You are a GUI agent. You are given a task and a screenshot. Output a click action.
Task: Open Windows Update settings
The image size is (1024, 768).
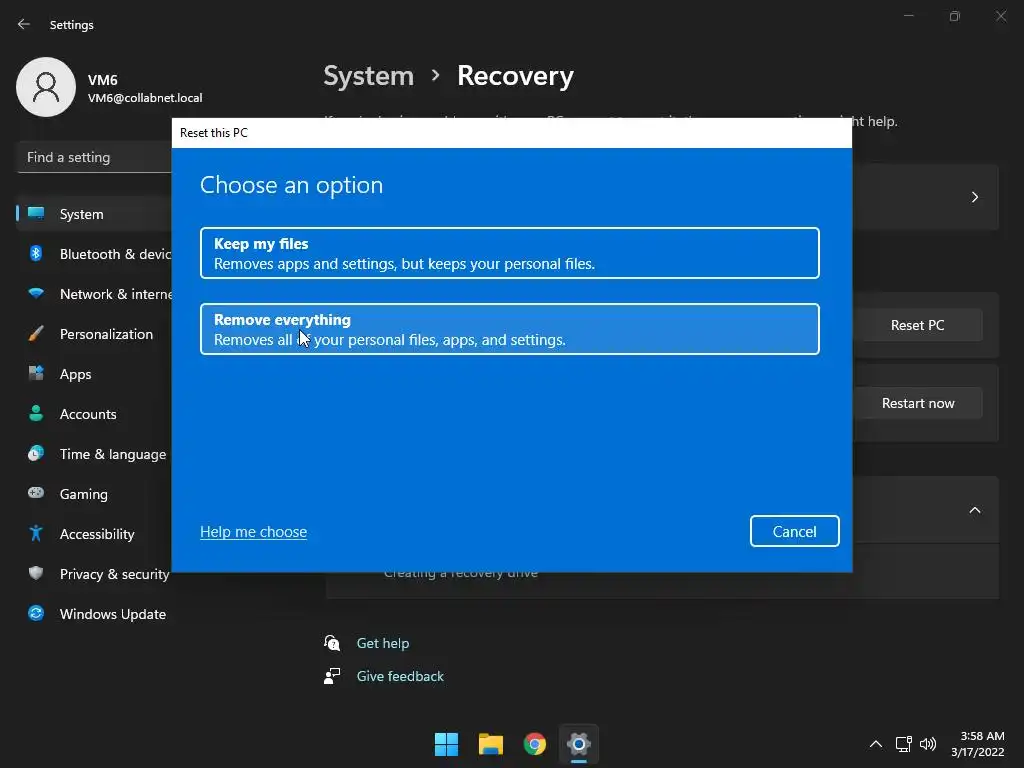pos(94,614)
